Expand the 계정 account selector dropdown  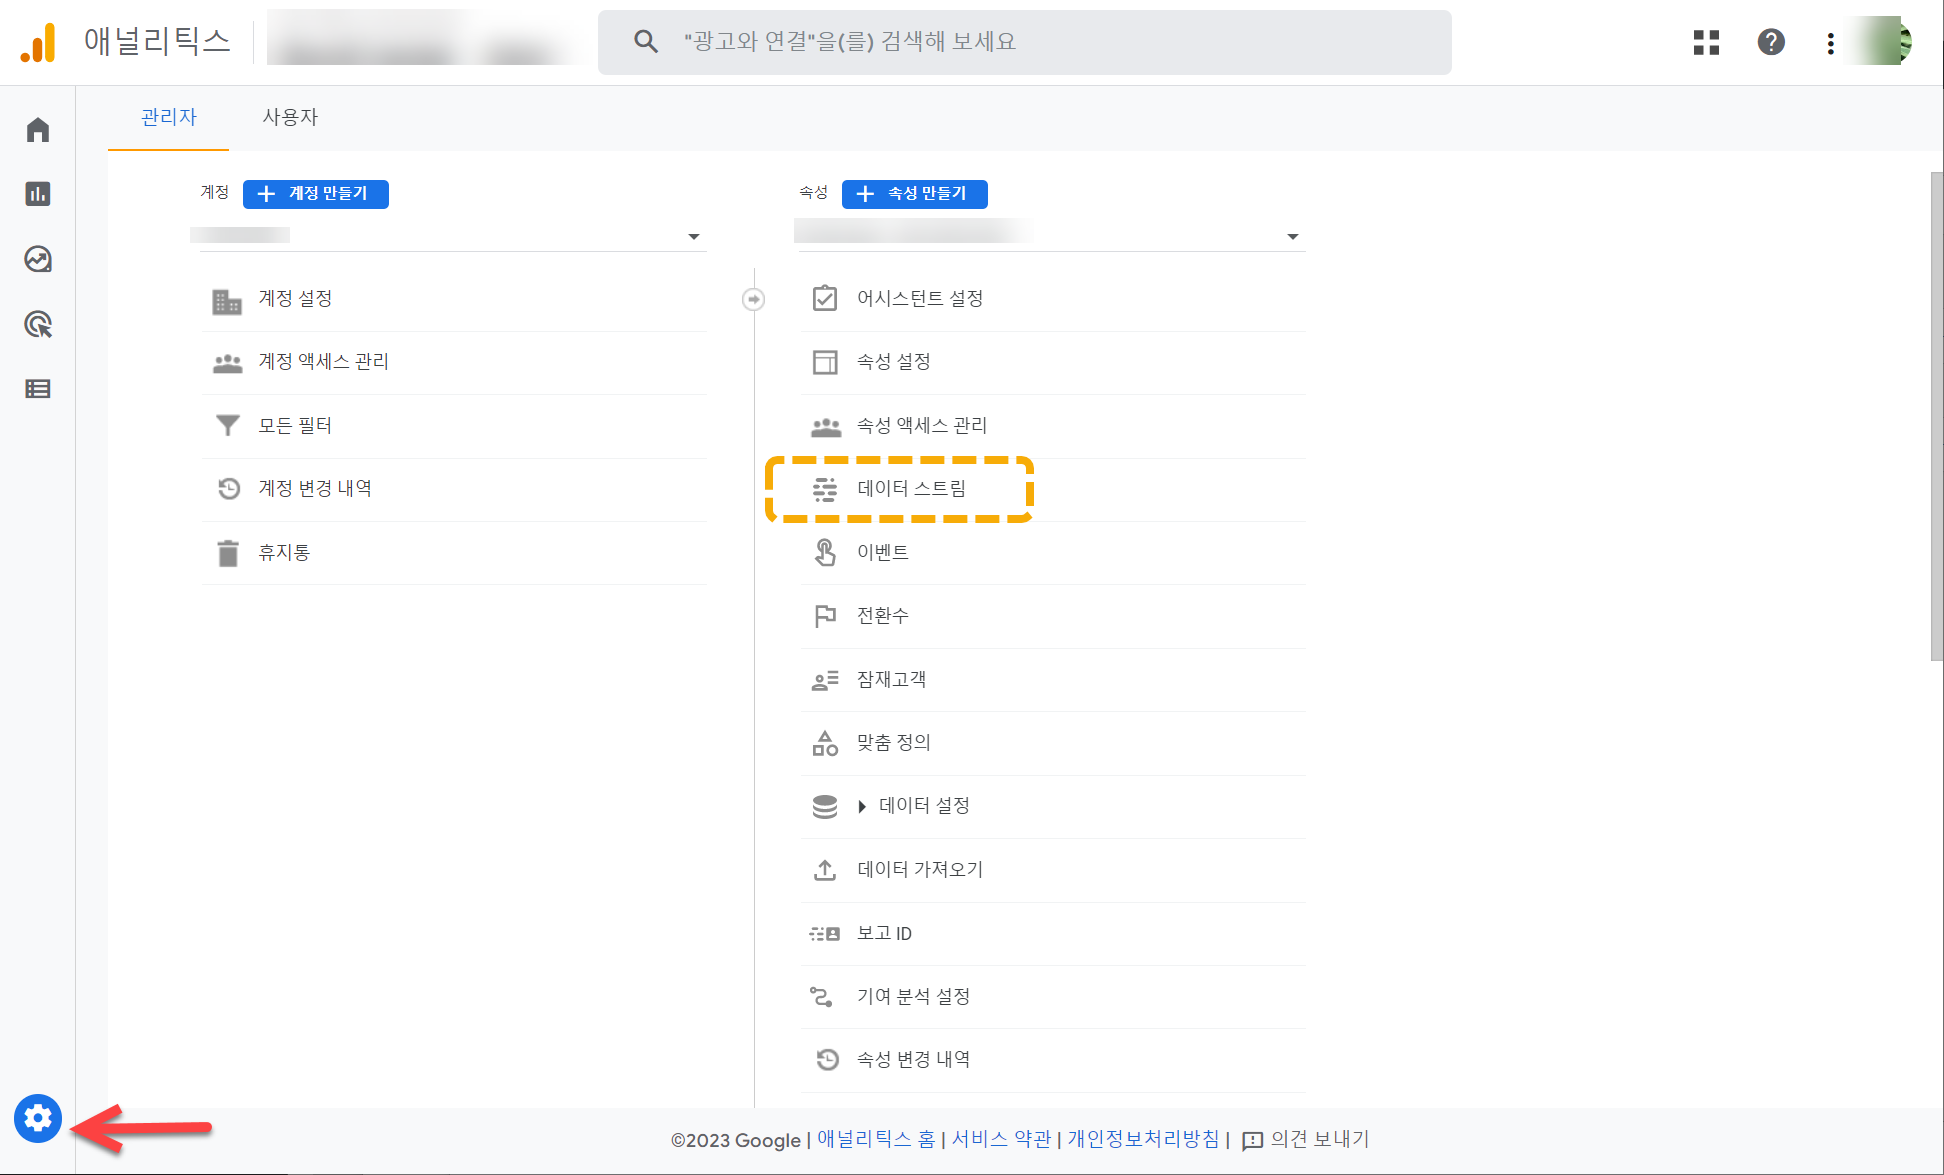tap(693, 237)
